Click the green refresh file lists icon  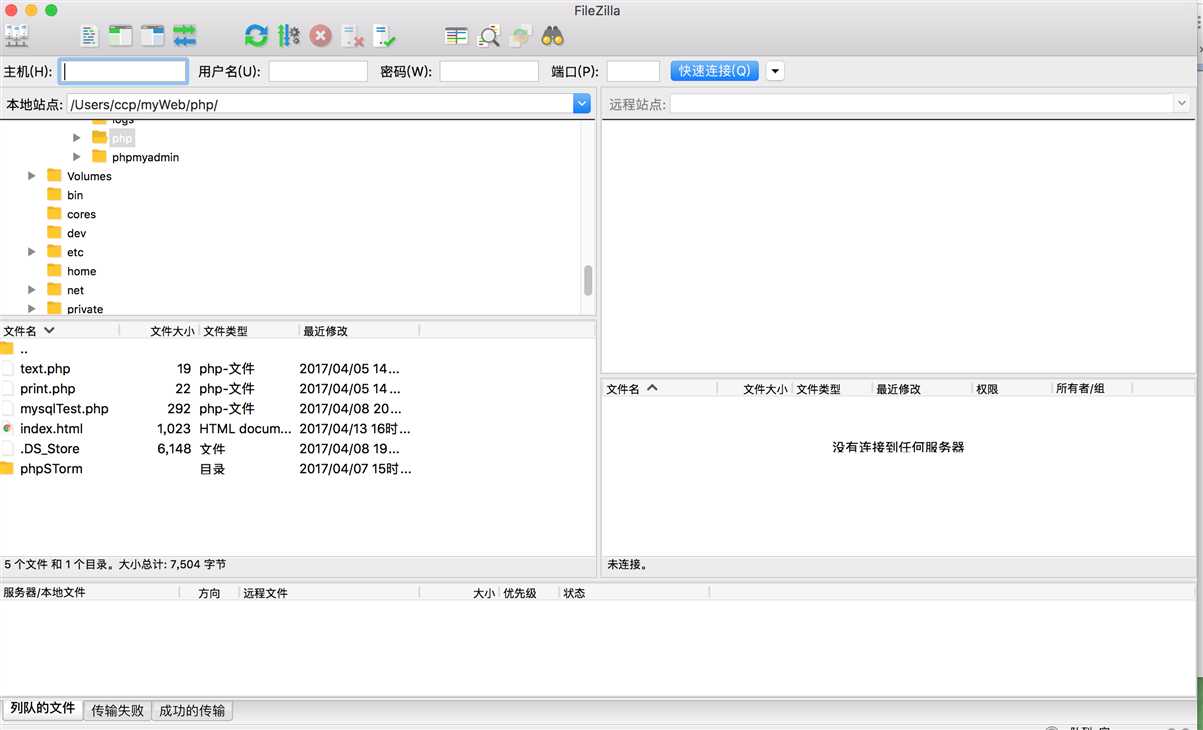tap(257, 37)
